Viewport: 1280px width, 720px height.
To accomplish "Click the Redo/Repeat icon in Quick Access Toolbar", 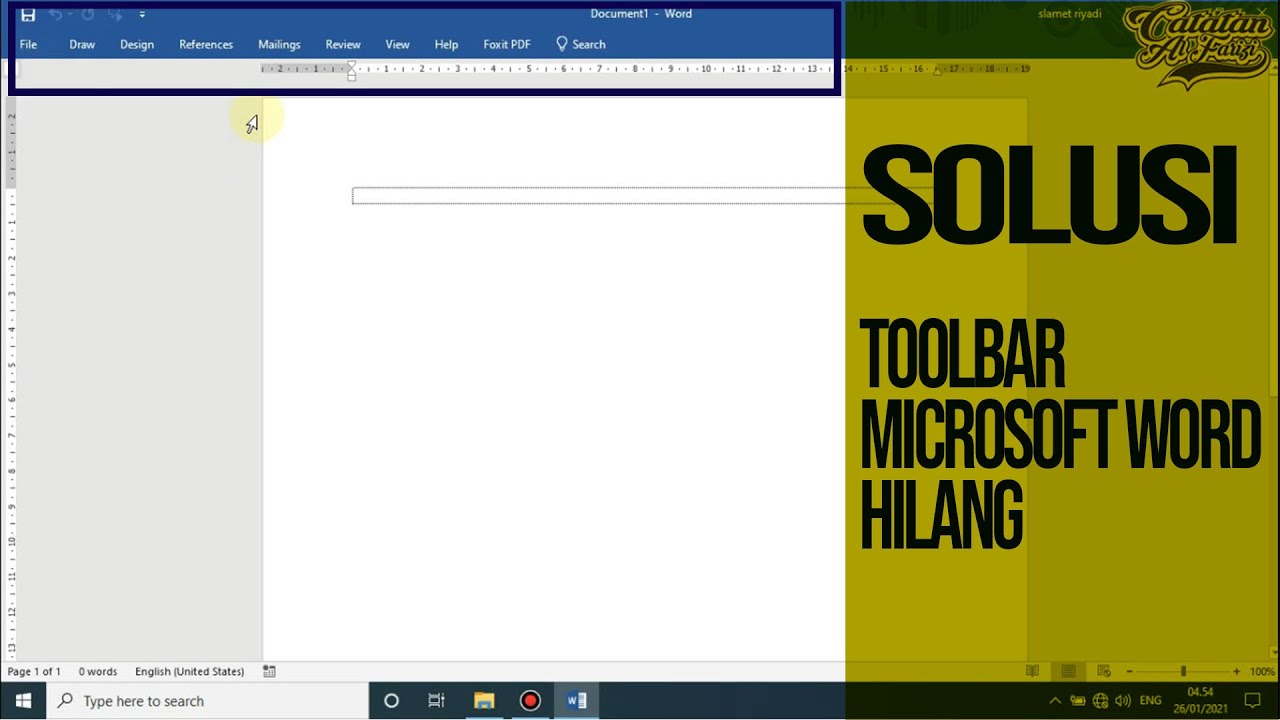I will pos(87,15).
